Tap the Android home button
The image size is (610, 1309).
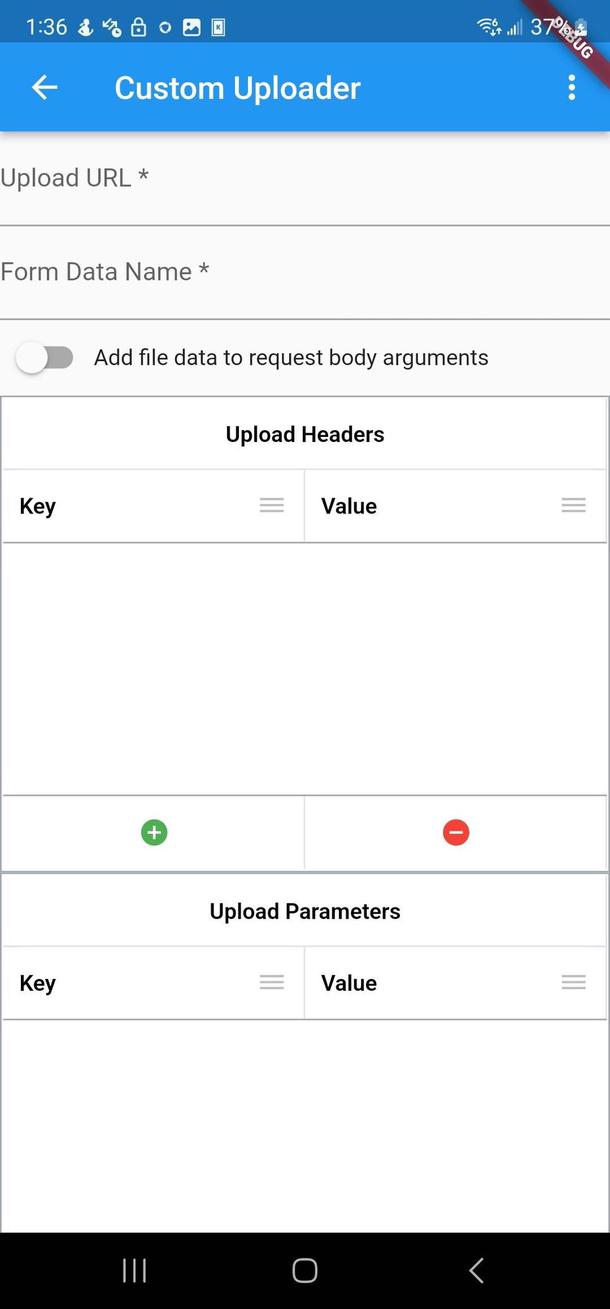(304, 1270)
